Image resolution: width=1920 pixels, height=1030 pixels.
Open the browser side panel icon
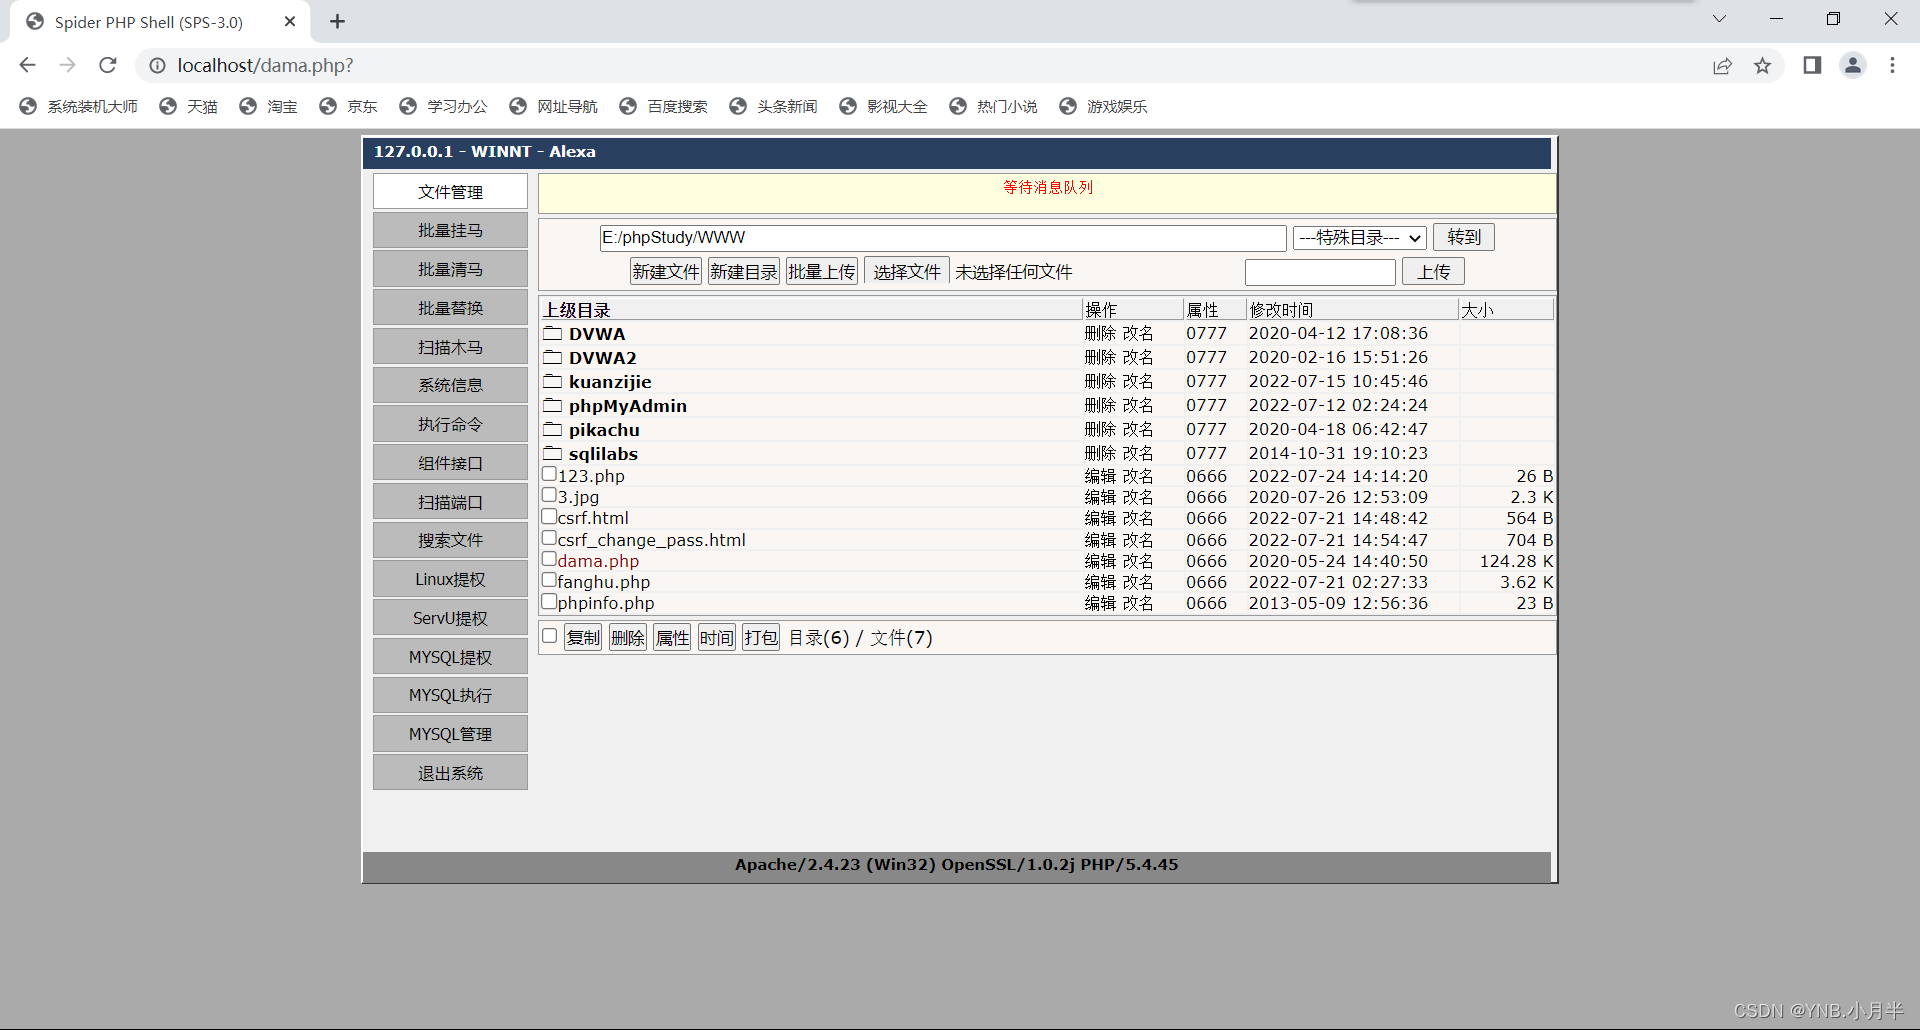1812,65
